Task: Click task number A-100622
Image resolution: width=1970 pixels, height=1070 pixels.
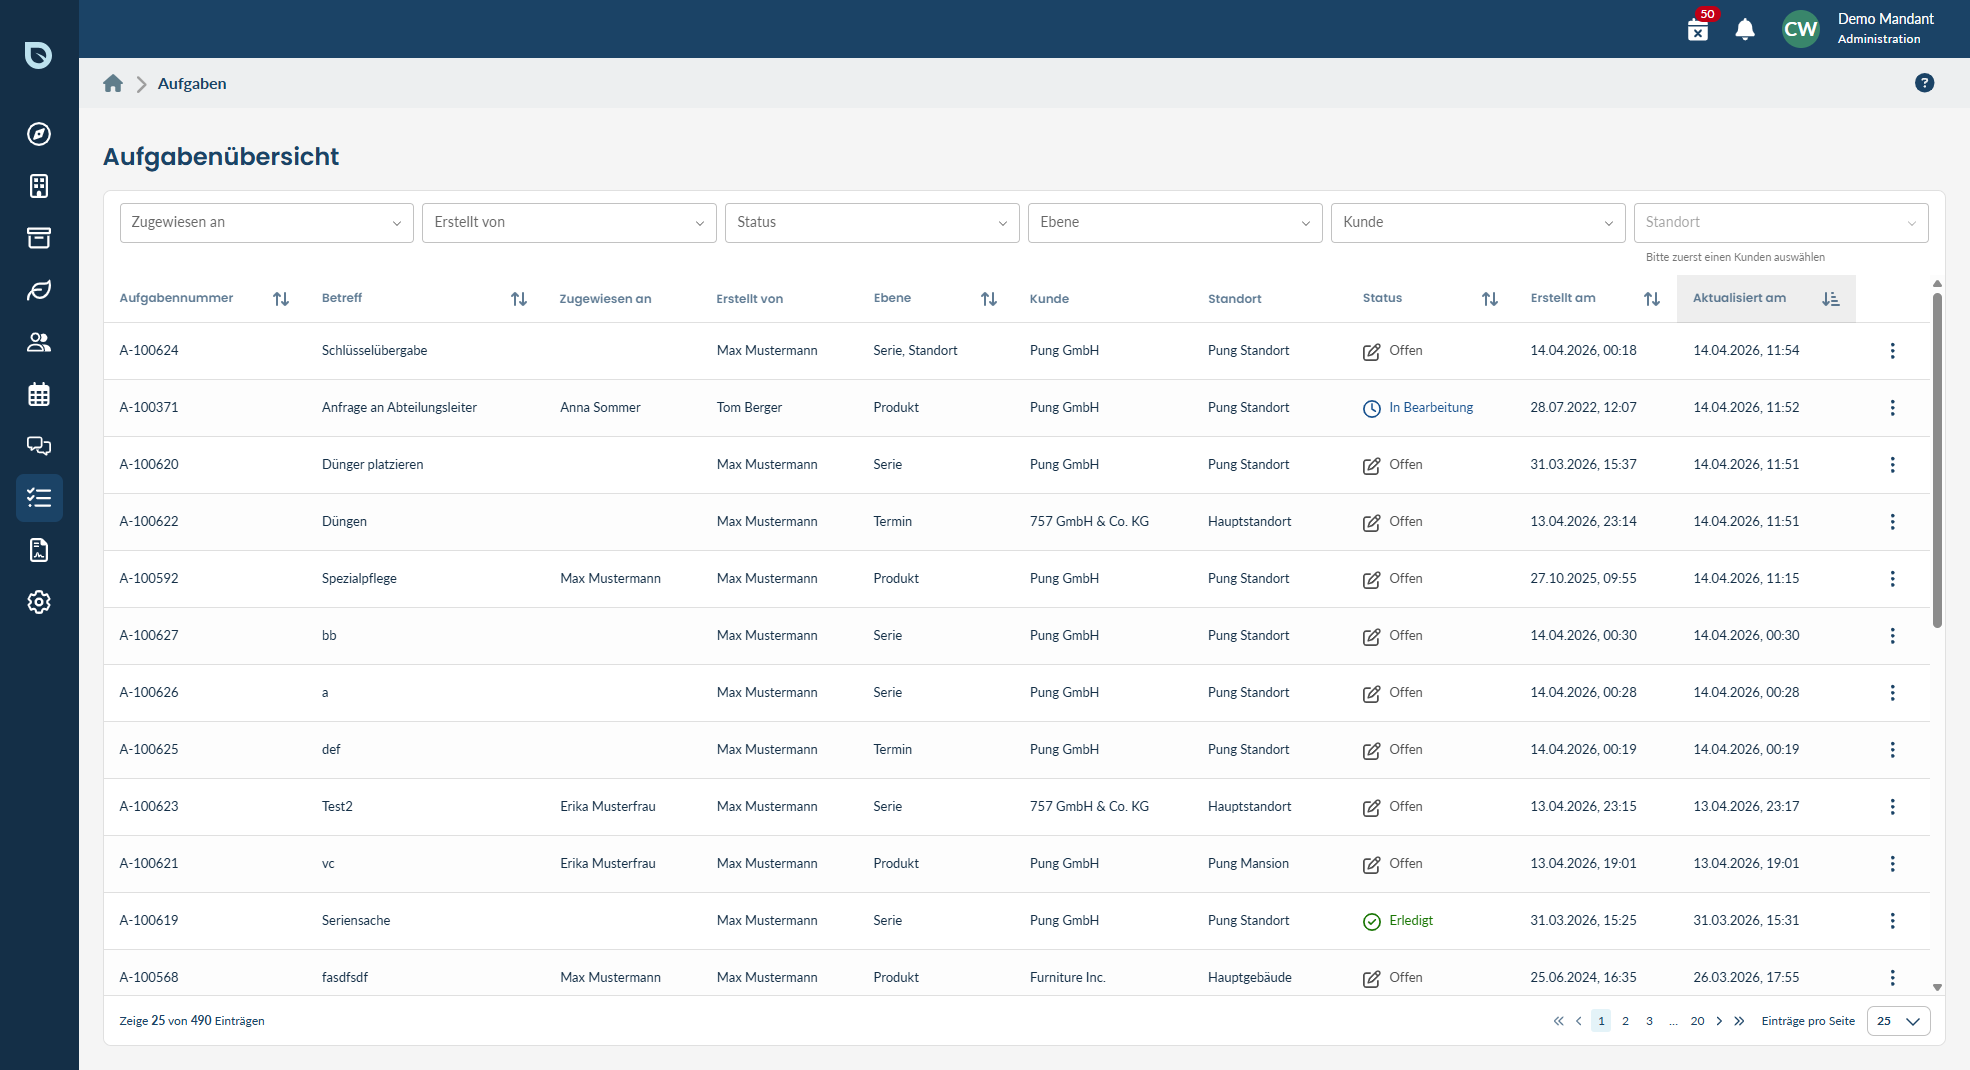Action: pos(149,522)
